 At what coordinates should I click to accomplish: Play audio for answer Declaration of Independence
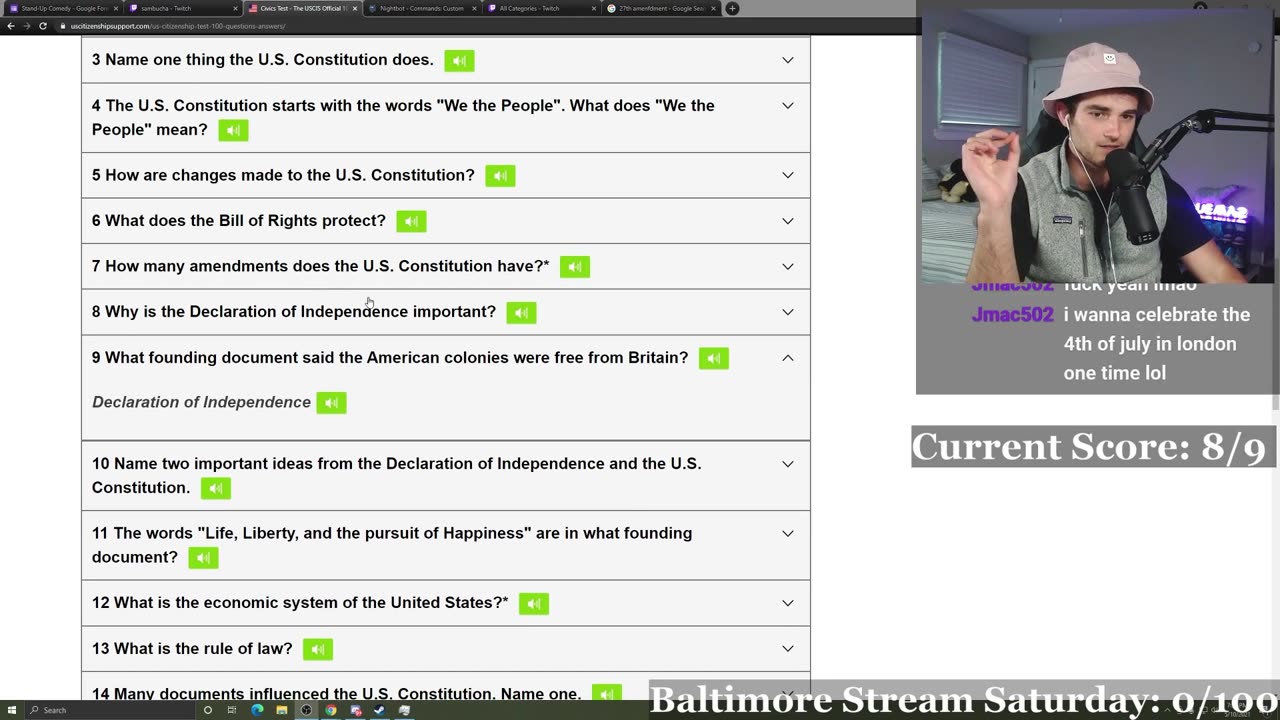click(331, 403)
